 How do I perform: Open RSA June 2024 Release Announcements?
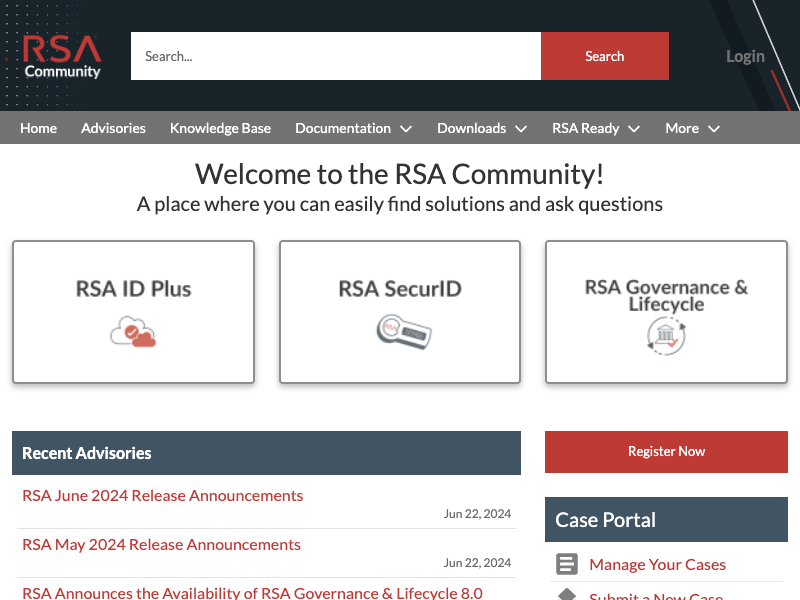(x=162, y=495)
